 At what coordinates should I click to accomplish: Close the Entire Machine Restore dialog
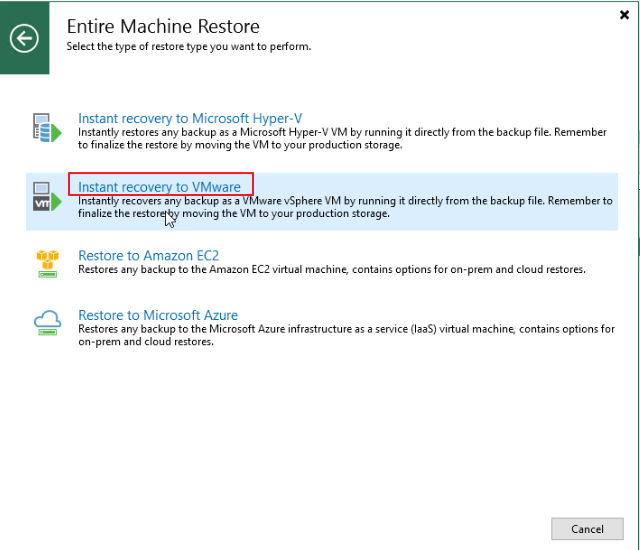[x=624, y=15]
